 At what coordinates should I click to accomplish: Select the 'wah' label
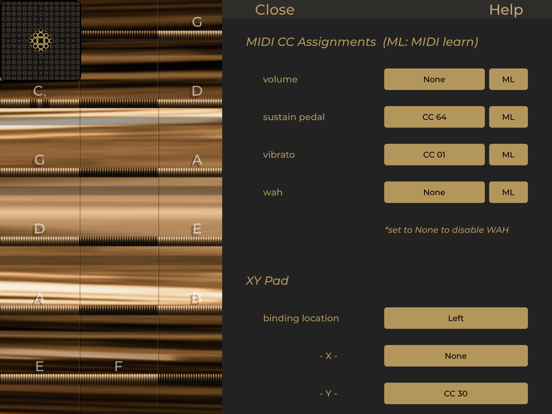272,193
